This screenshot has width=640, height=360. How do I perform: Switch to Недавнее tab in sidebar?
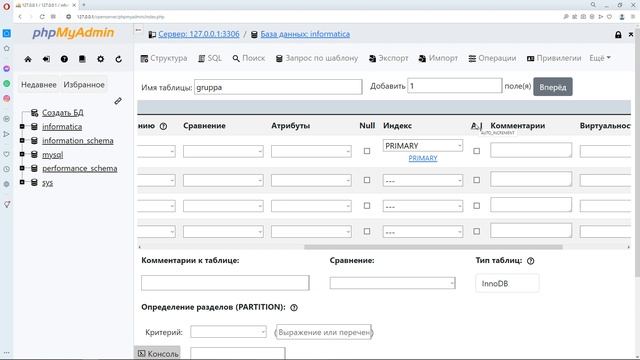click(39, 85)
